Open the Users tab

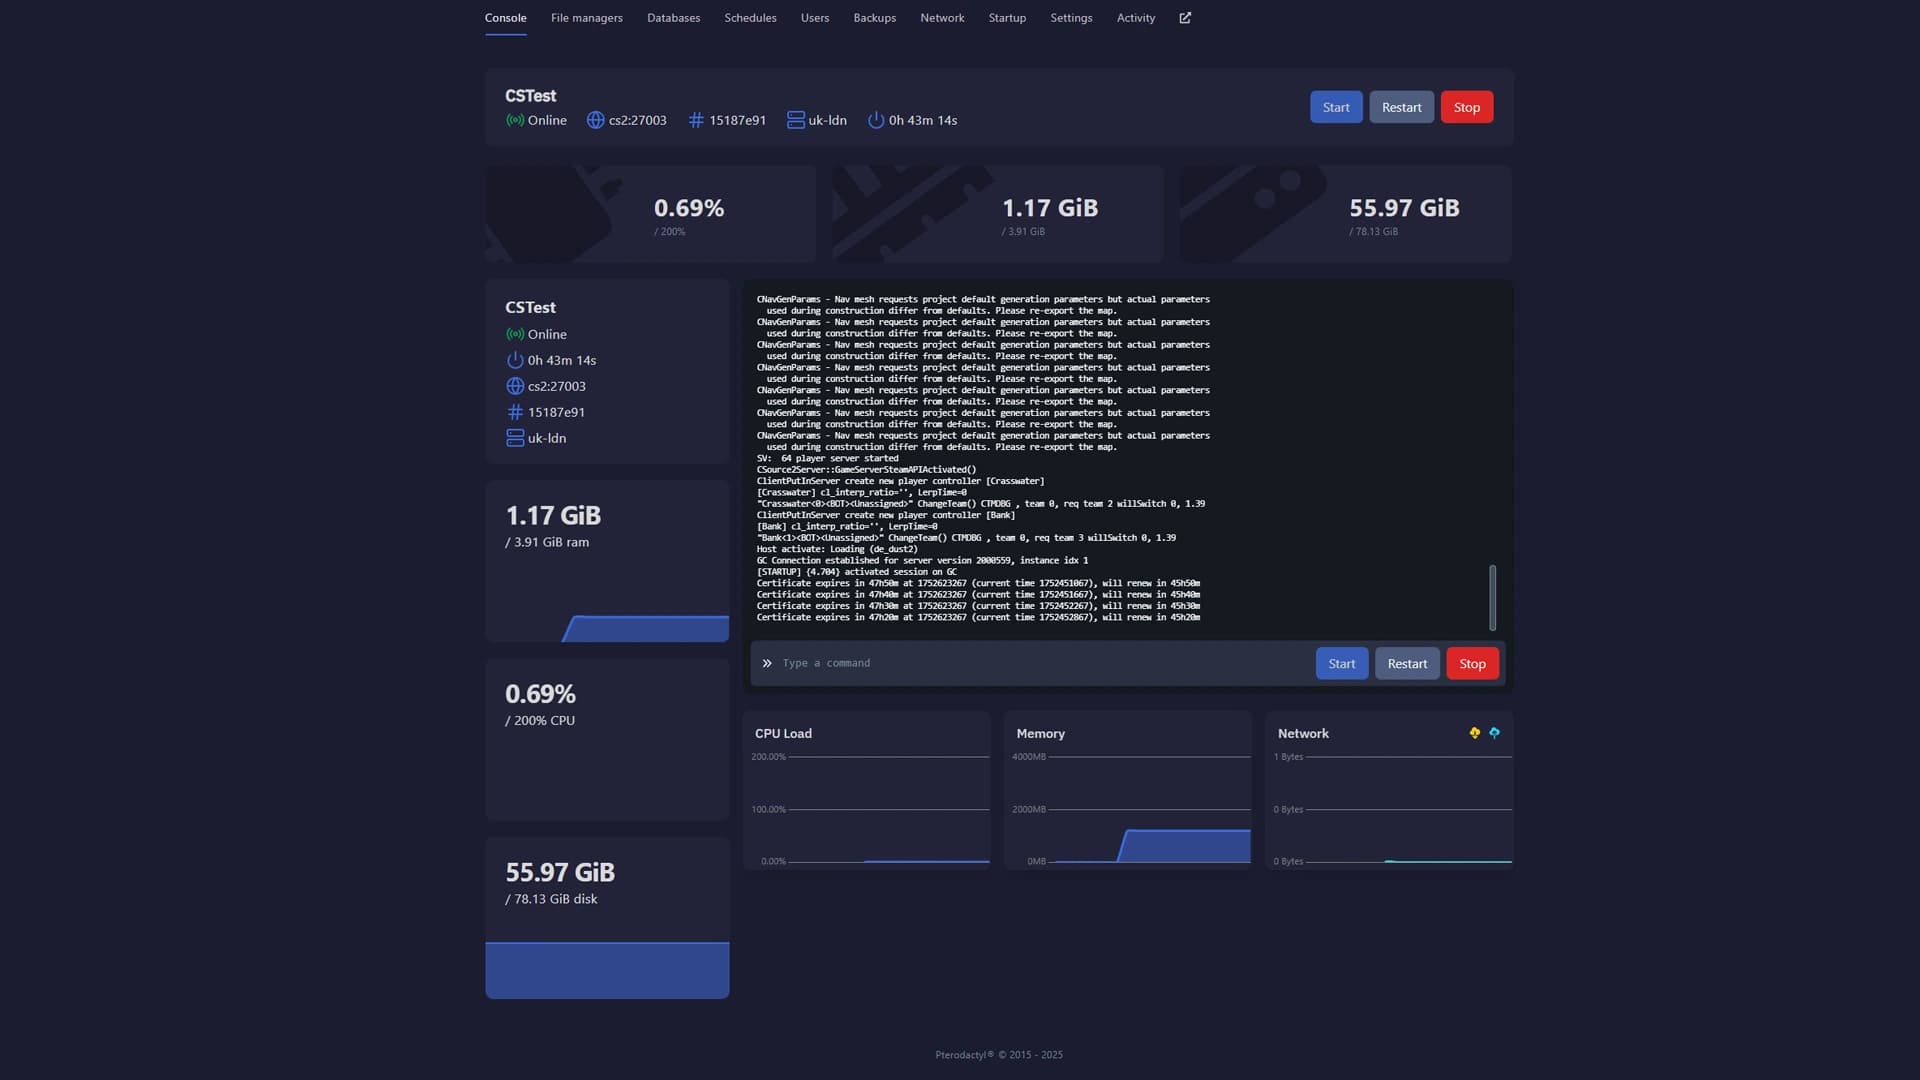[815, 18]
